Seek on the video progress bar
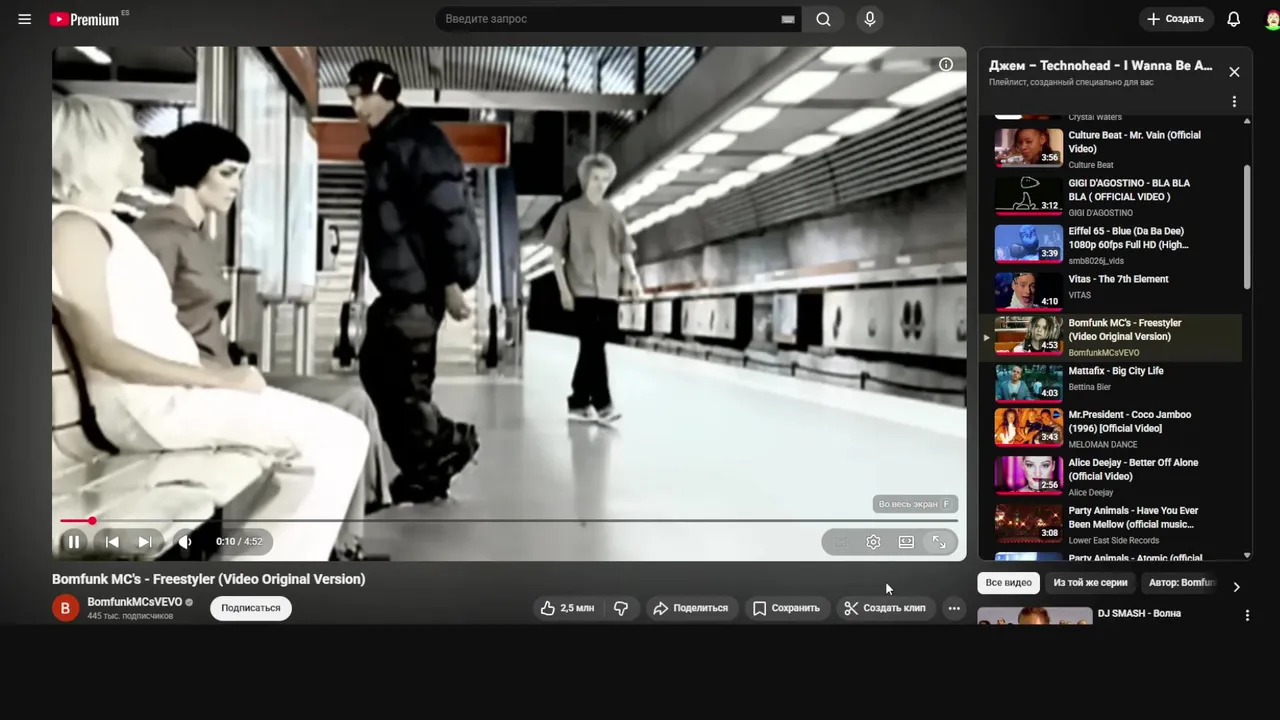The height and width of the screenshot is (720, 1280). pos(509,521)
